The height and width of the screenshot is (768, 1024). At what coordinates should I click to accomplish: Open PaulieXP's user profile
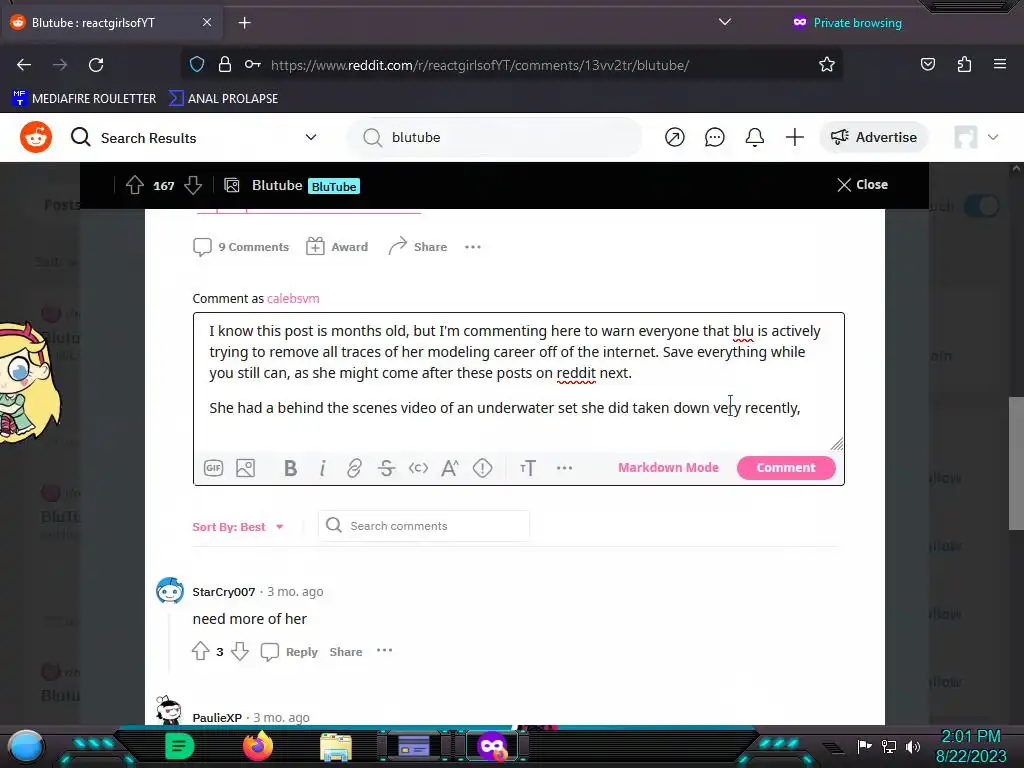pyautogui.click(x=217, y=718)
